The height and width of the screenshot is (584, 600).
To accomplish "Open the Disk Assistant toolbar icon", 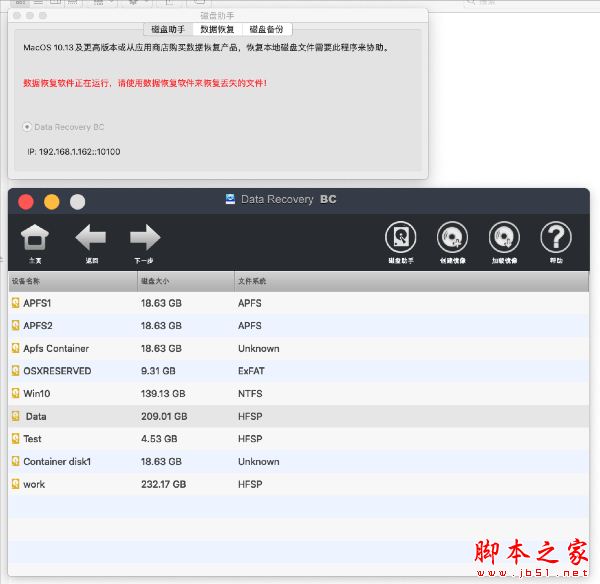I will pos(401,237).
